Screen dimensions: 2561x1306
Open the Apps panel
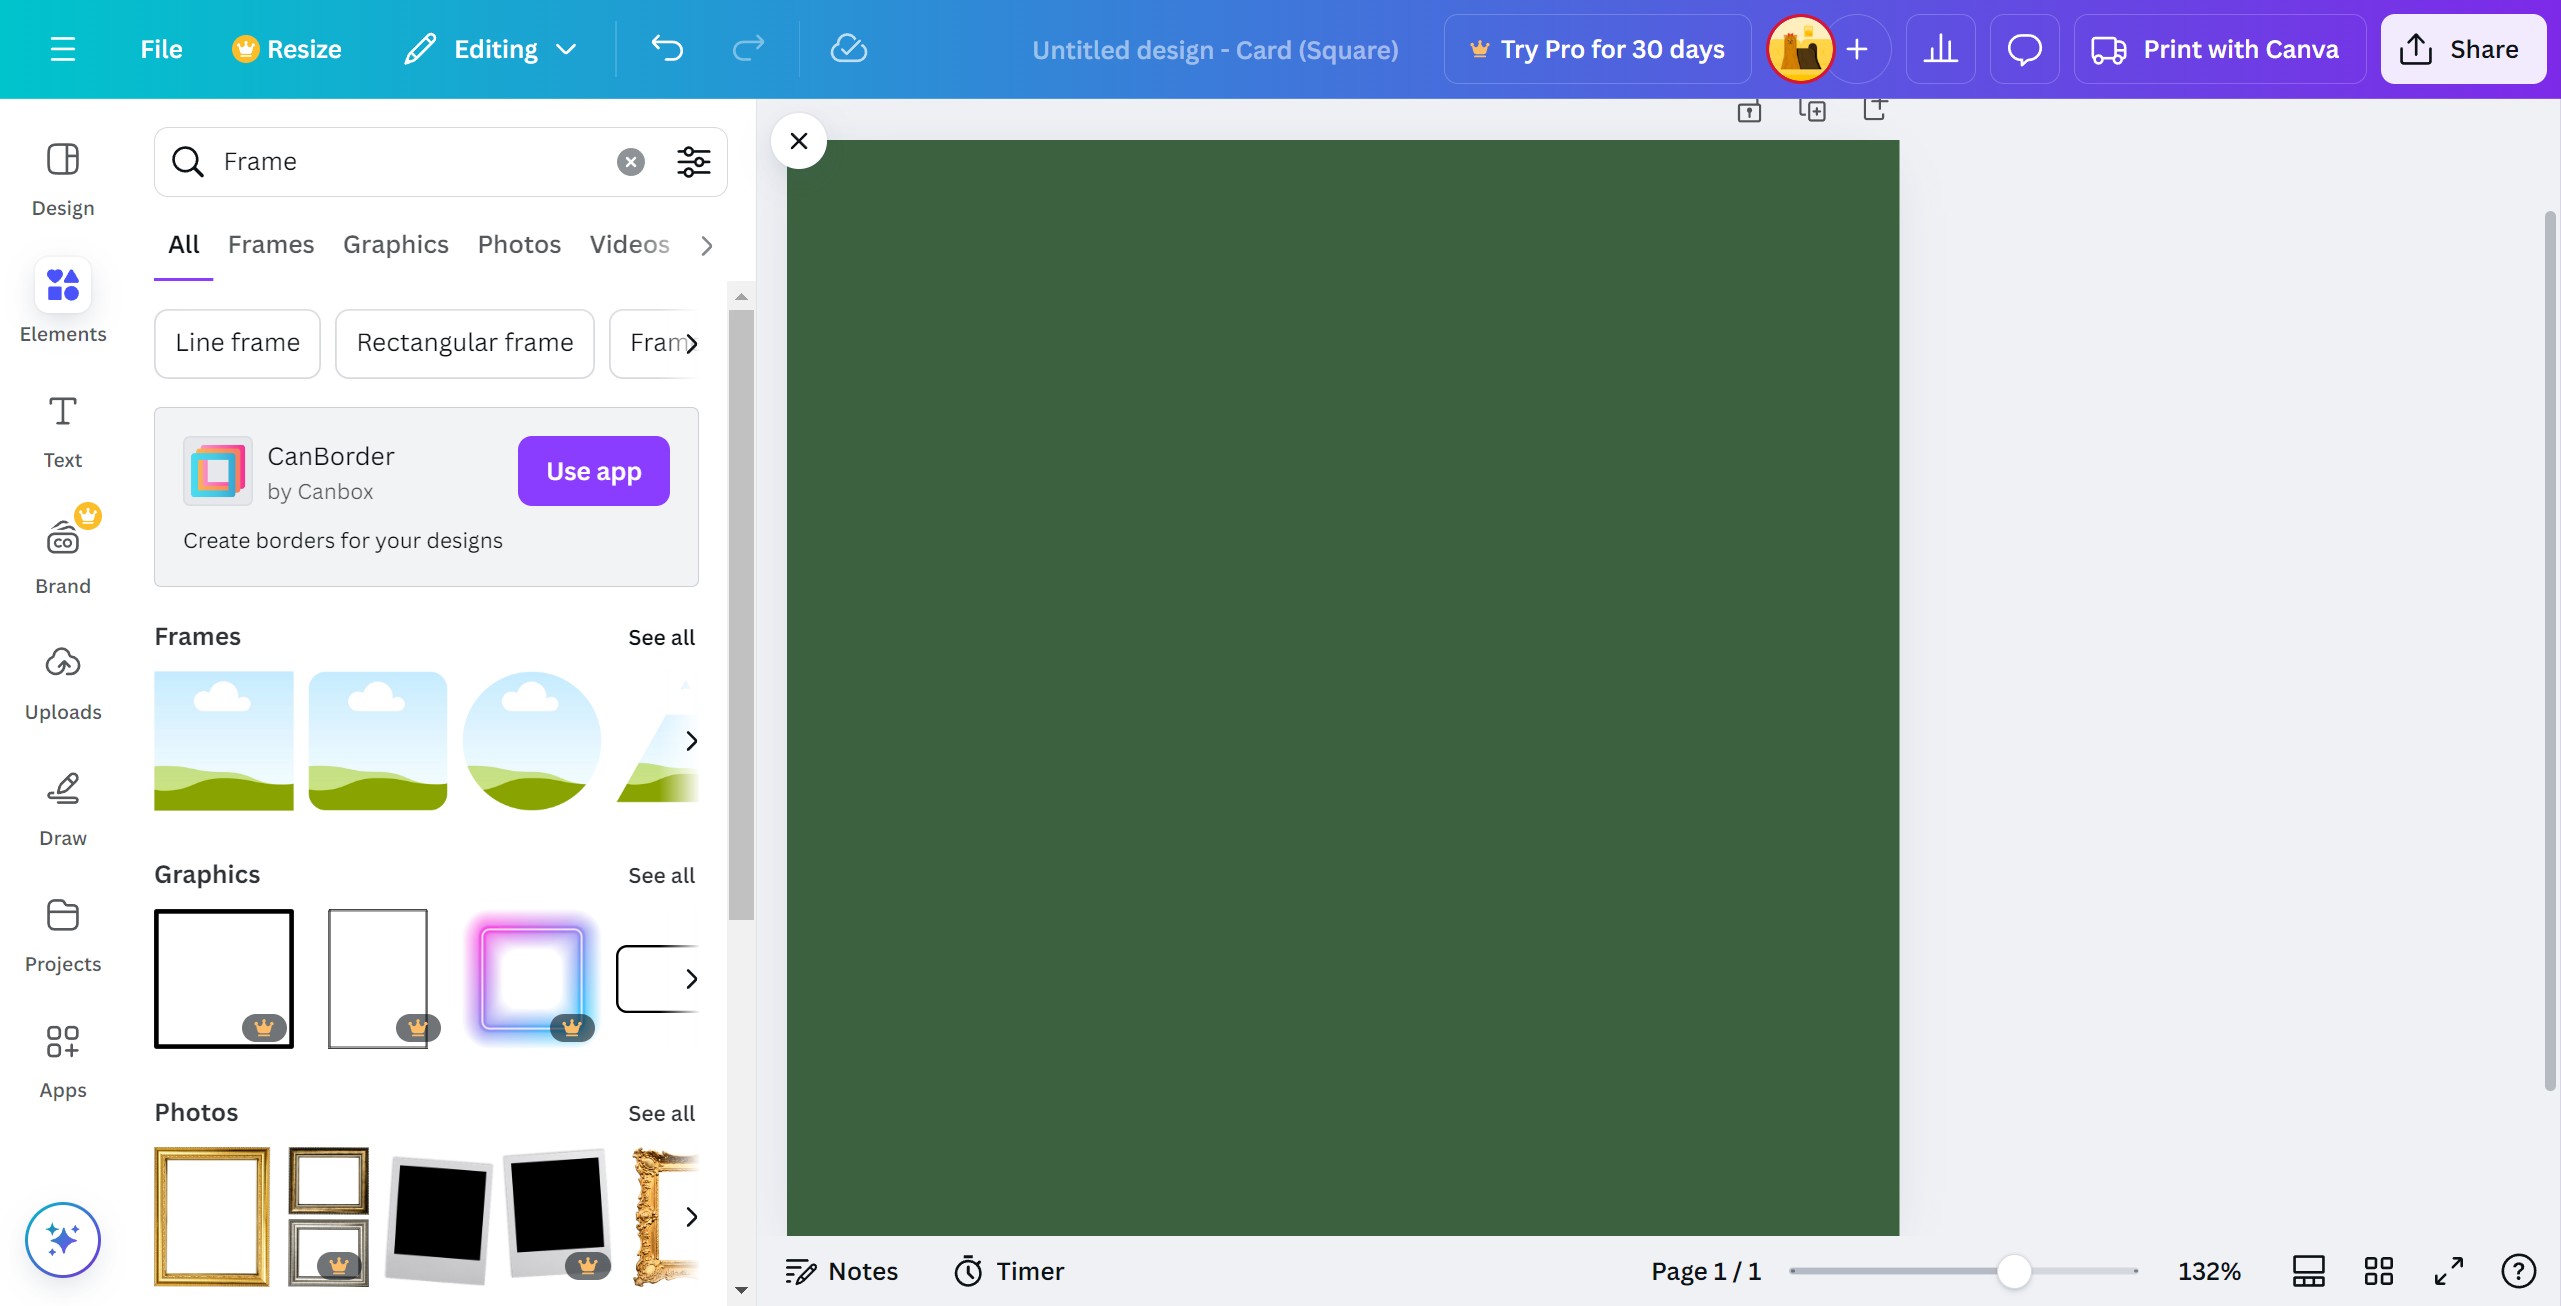pyautogui.click(x=63, y=1060)
